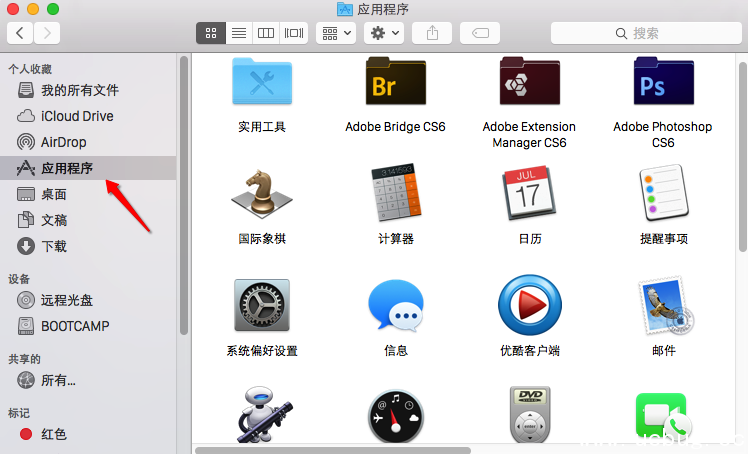Screen dimensions: 748x454
Task: Click the edit tags toolbar button
Action: [x=480, y=33]
